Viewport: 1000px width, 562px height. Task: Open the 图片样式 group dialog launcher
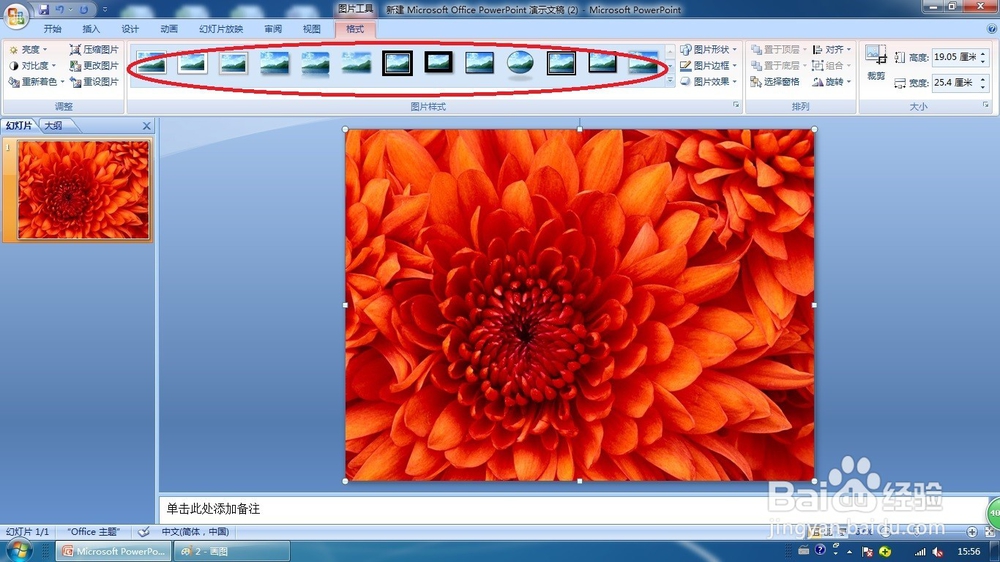coord(736,105)
